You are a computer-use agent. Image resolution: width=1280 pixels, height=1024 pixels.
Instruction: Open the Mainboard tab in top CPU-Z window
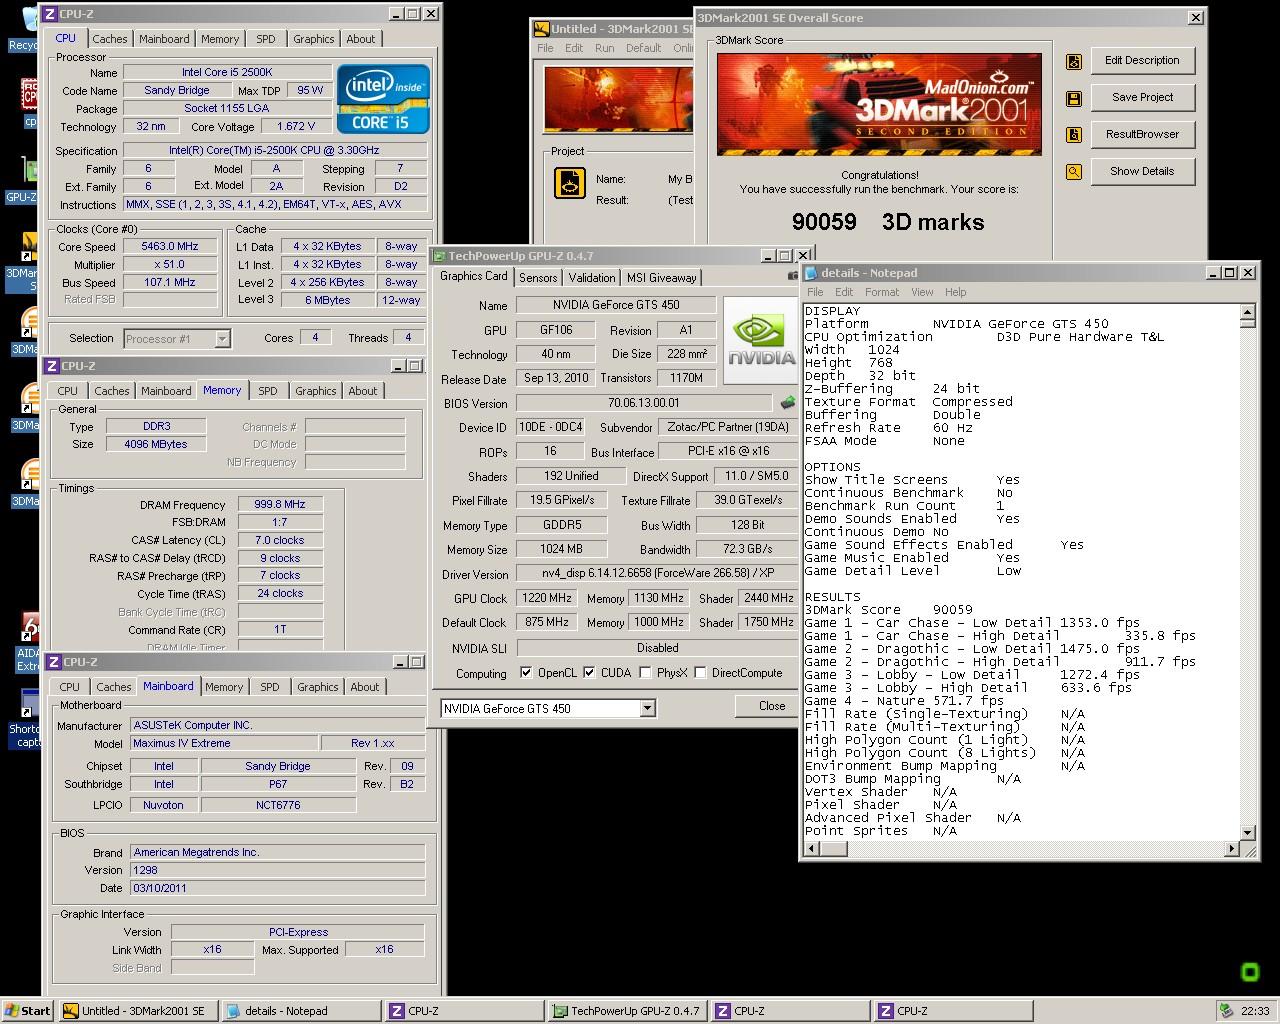(164, 39)
